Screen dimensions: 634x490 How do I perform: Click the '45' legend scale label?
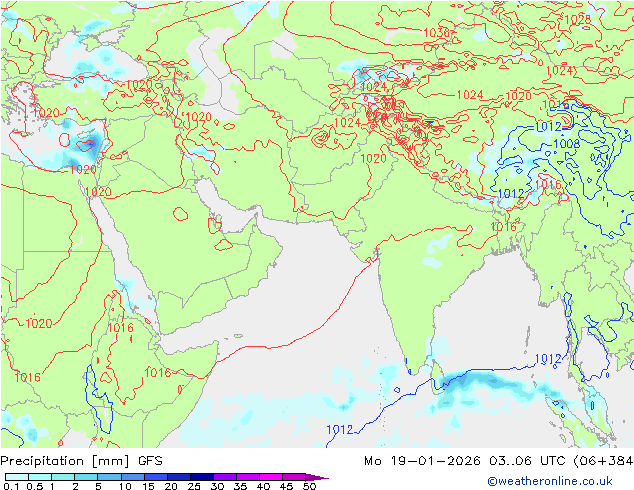click(286, 486)
